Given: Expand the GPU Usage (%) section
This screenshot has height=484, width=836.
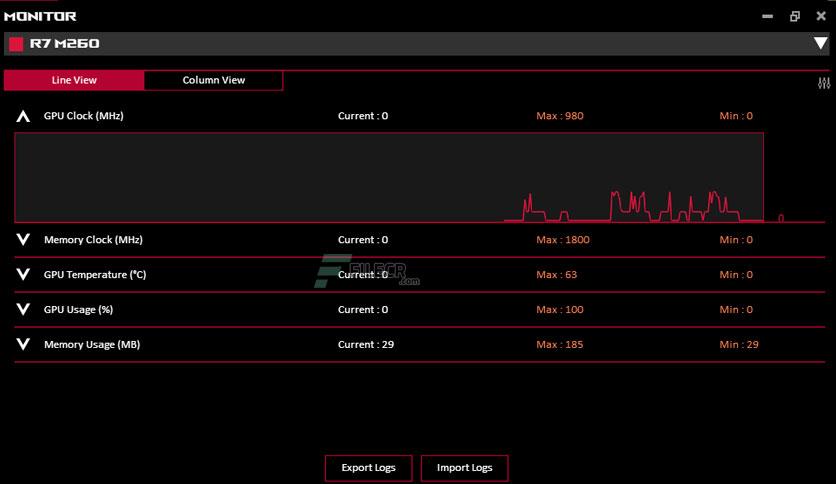Looking at the screenshot, I should pos(23,309).
